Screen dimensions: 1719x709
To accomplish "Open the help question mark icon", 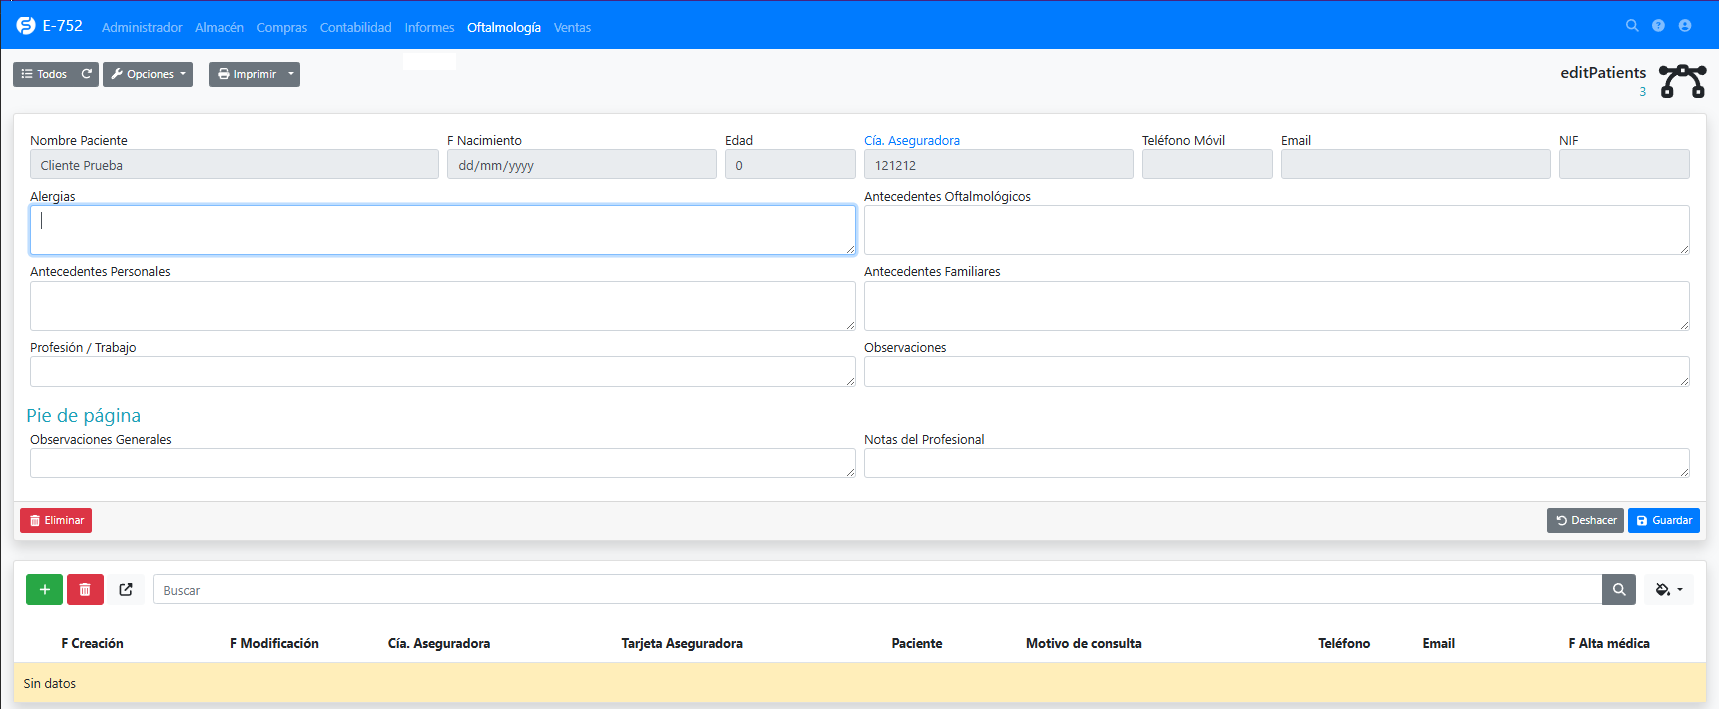I will click(x=1658, y=26).
